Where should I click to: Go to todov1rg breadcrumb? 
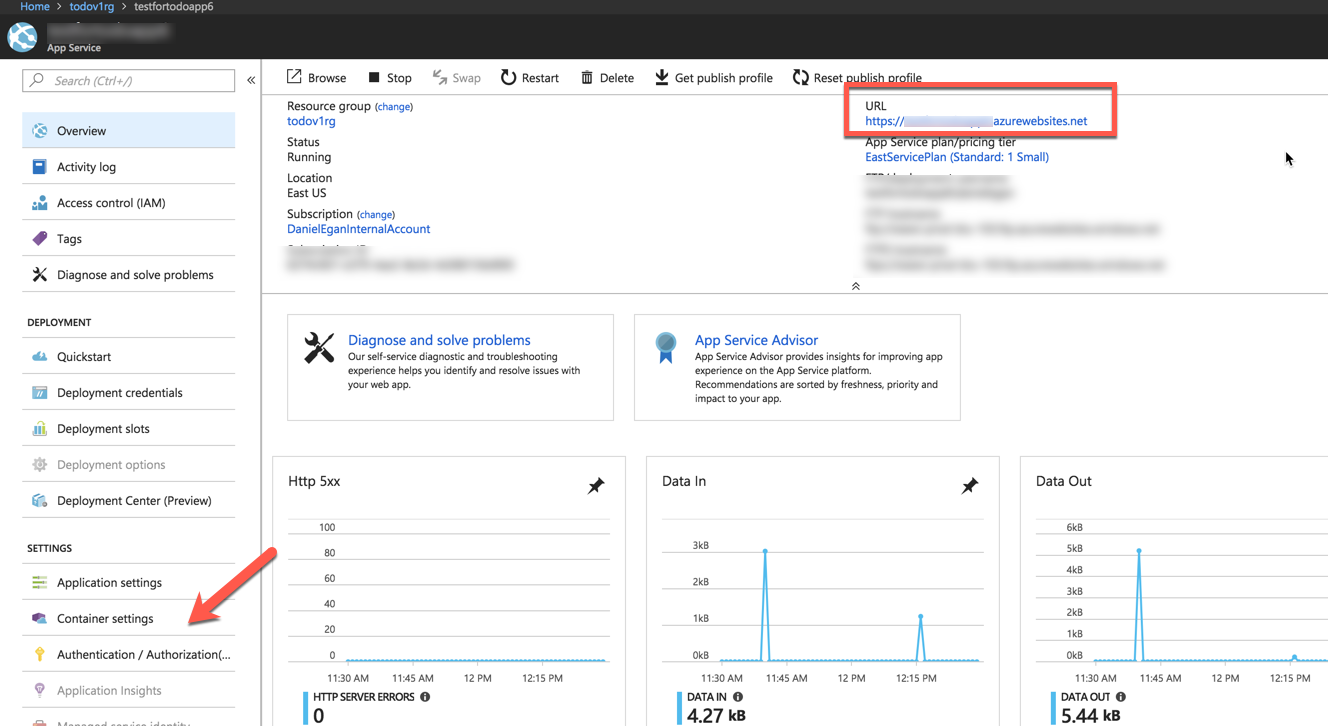coord(92,7)
